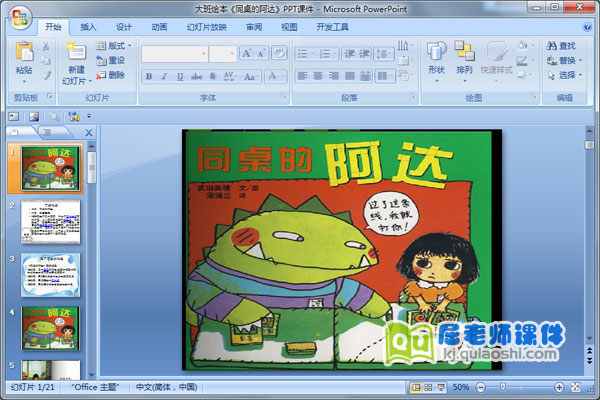The width and height of the screenshot is (600, 400).
Task: Expand the Numbering dropdown arrow
Action: [x=336, y=54]
